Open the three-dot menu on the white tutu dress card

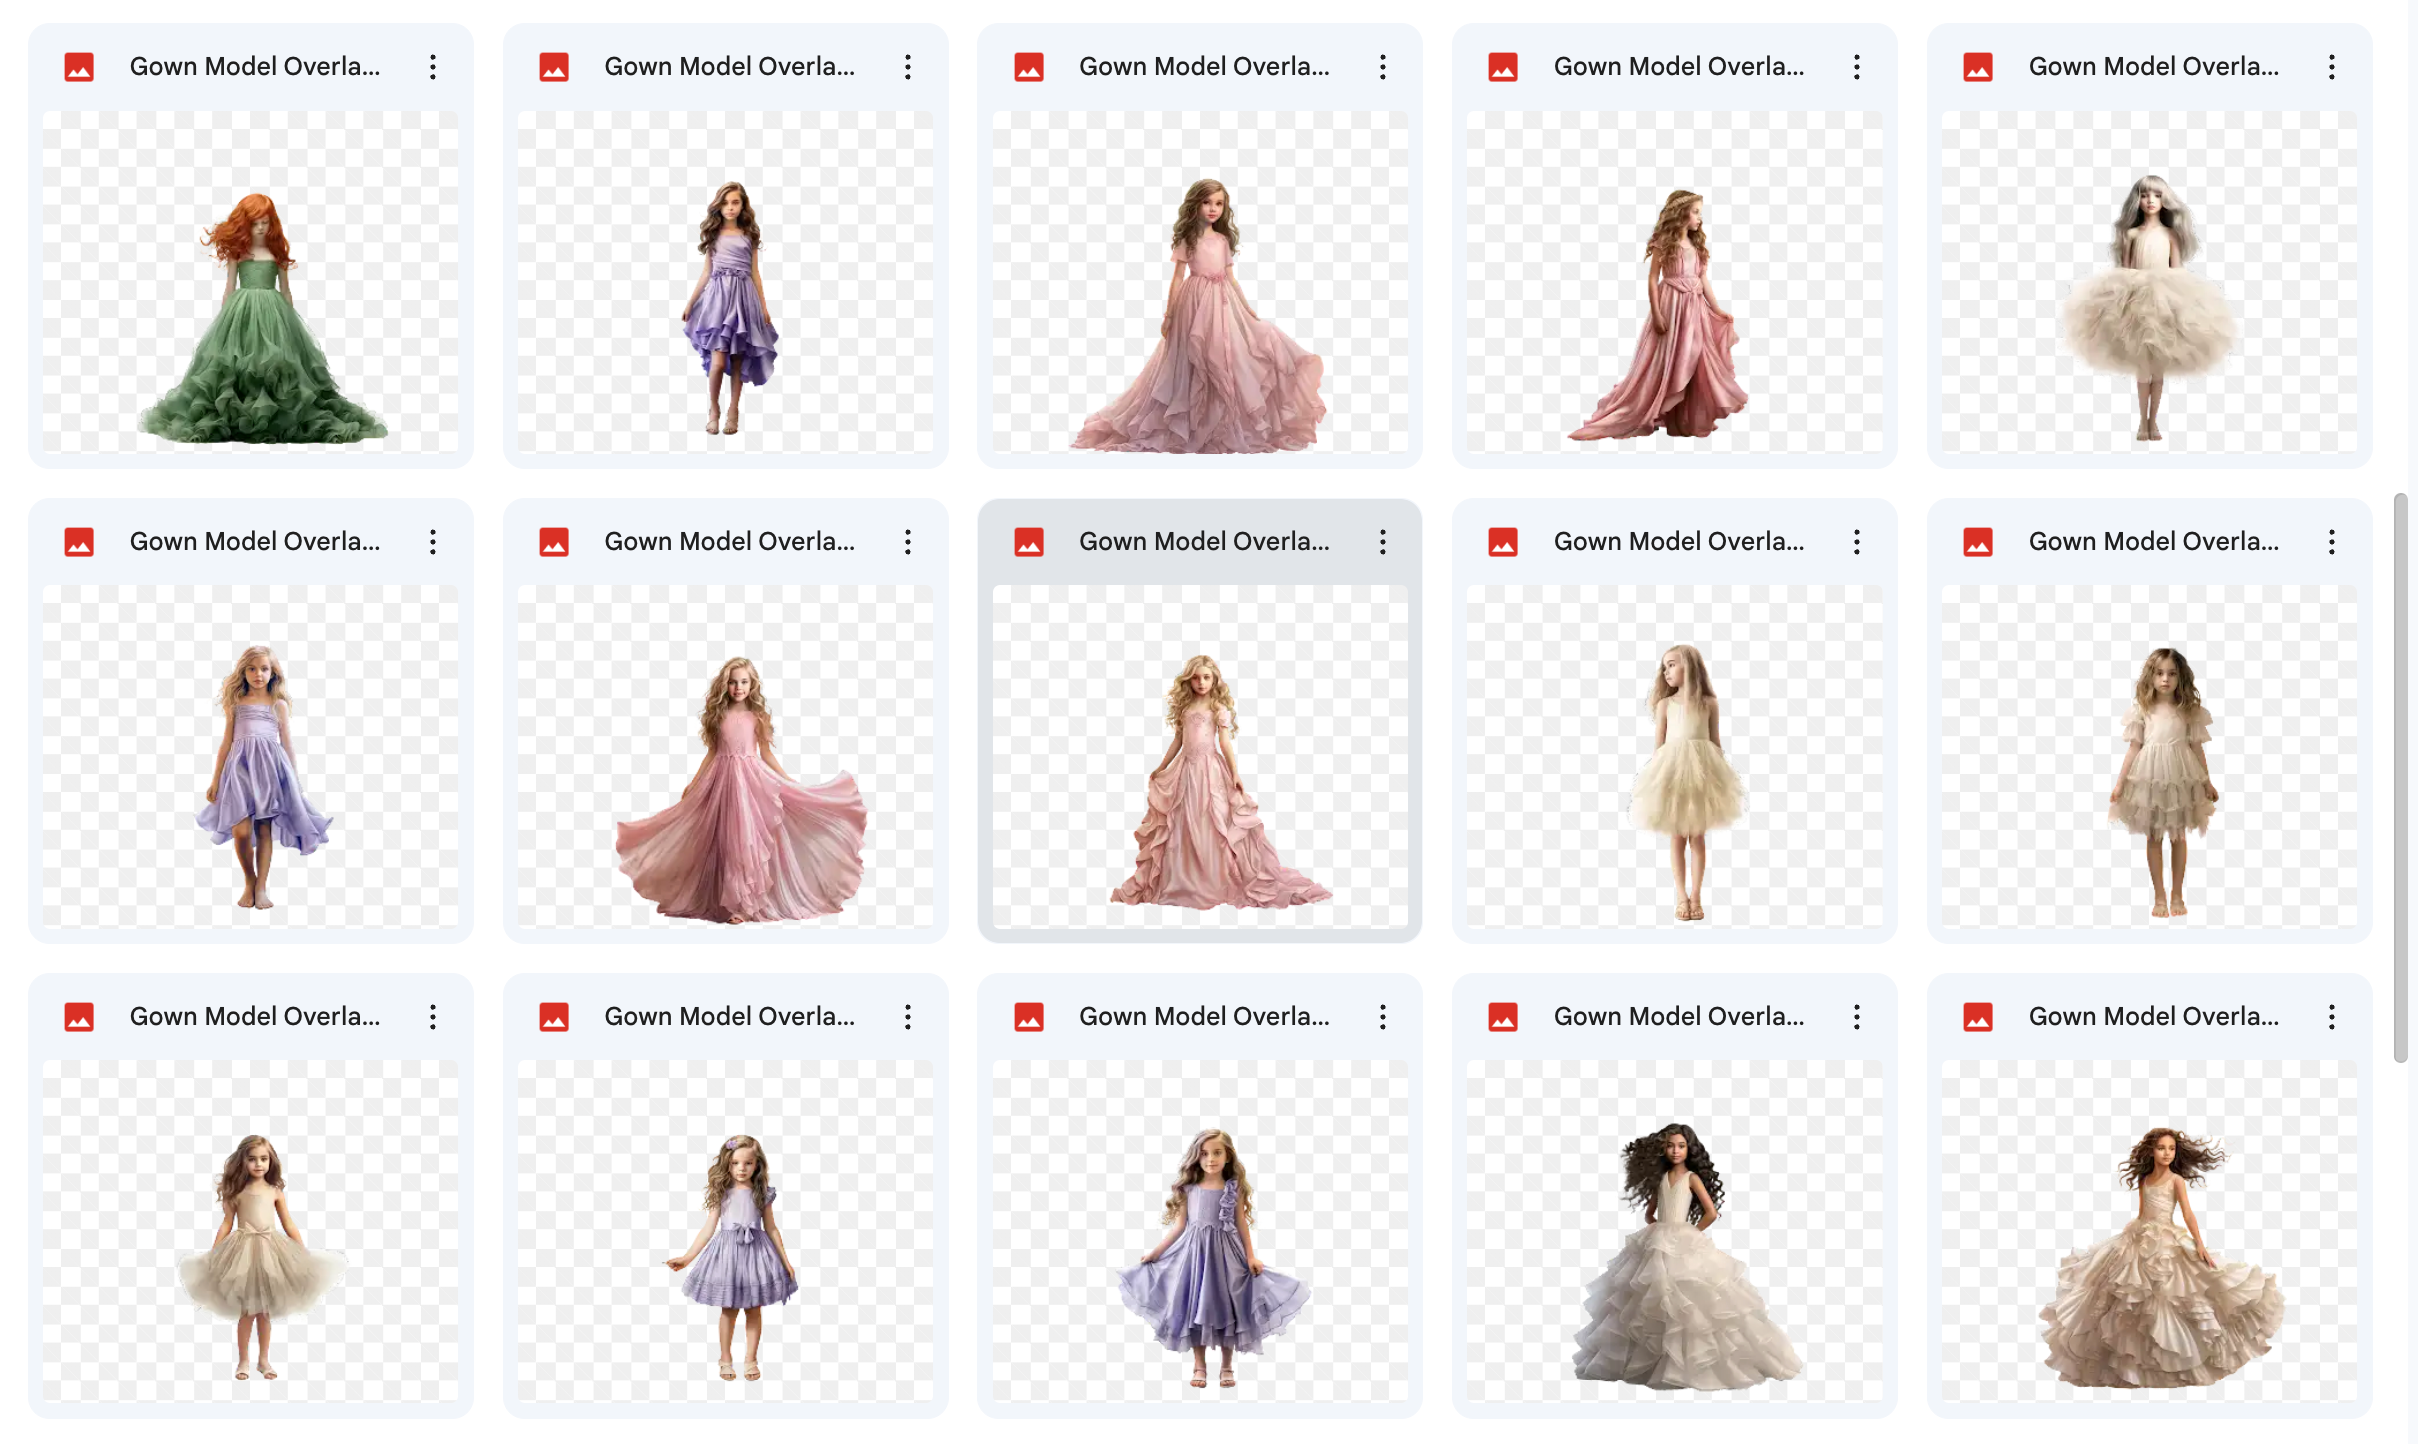click(2331, 66)
